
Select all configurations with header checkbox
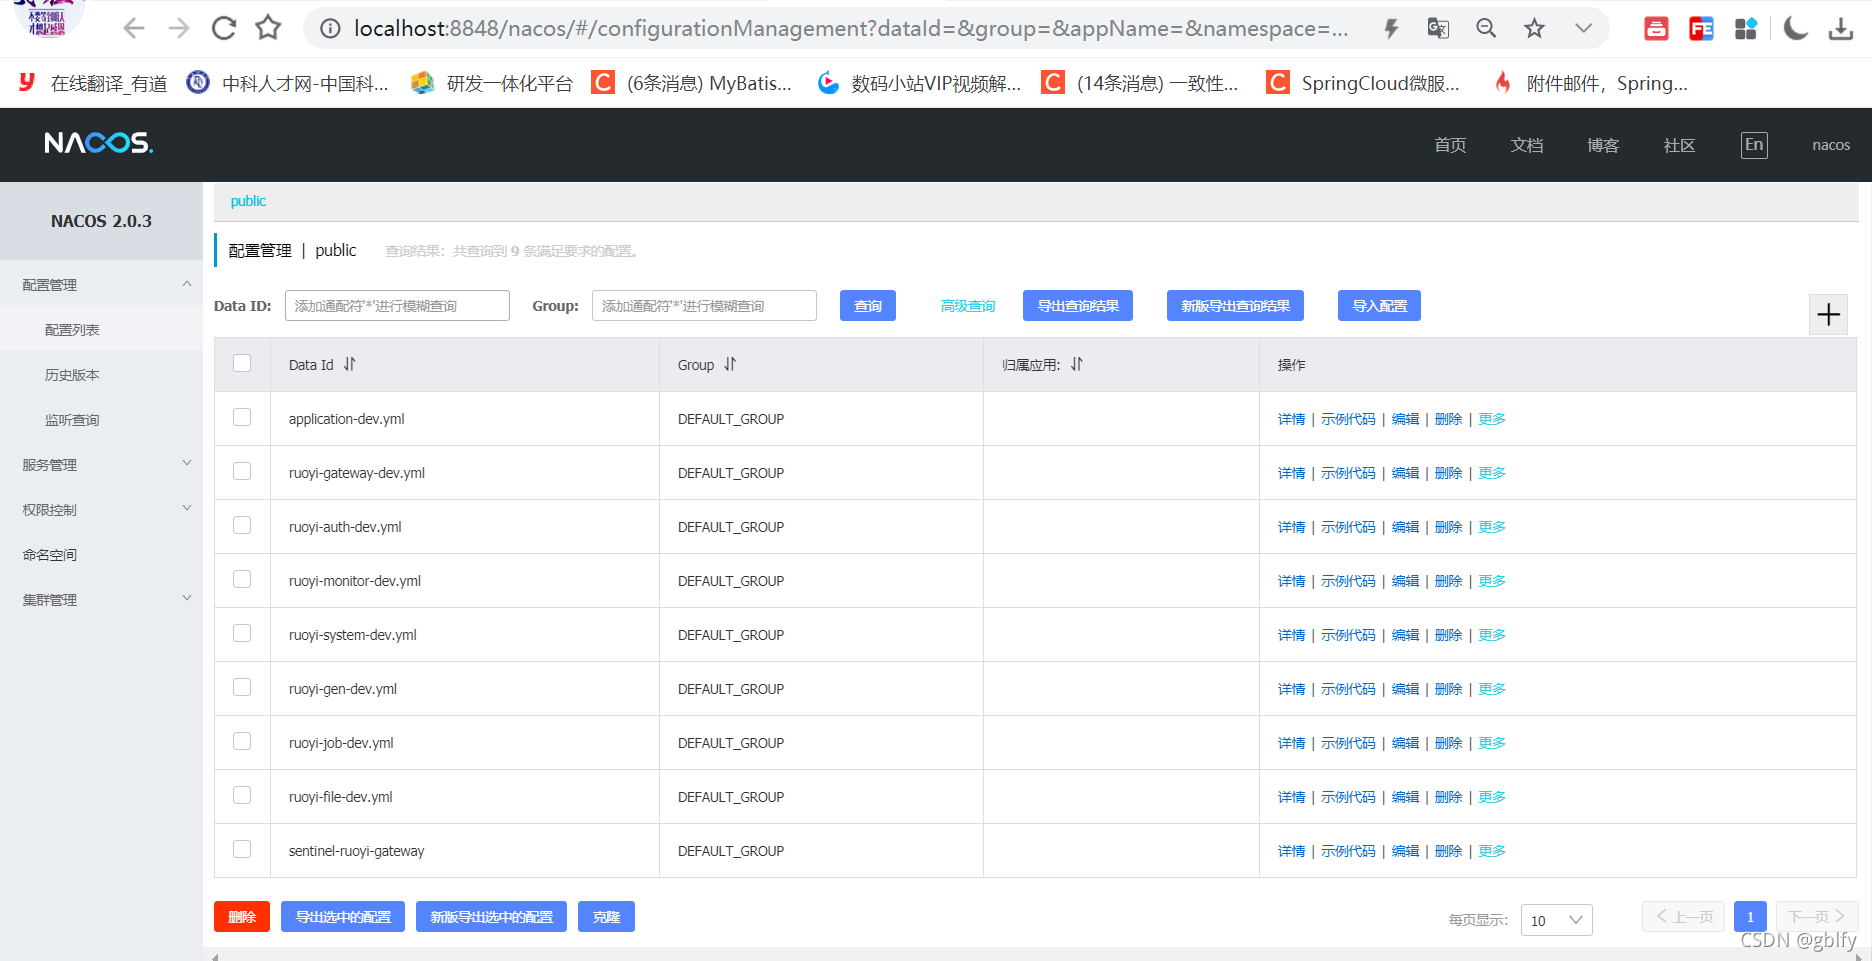tap(241, 363)
